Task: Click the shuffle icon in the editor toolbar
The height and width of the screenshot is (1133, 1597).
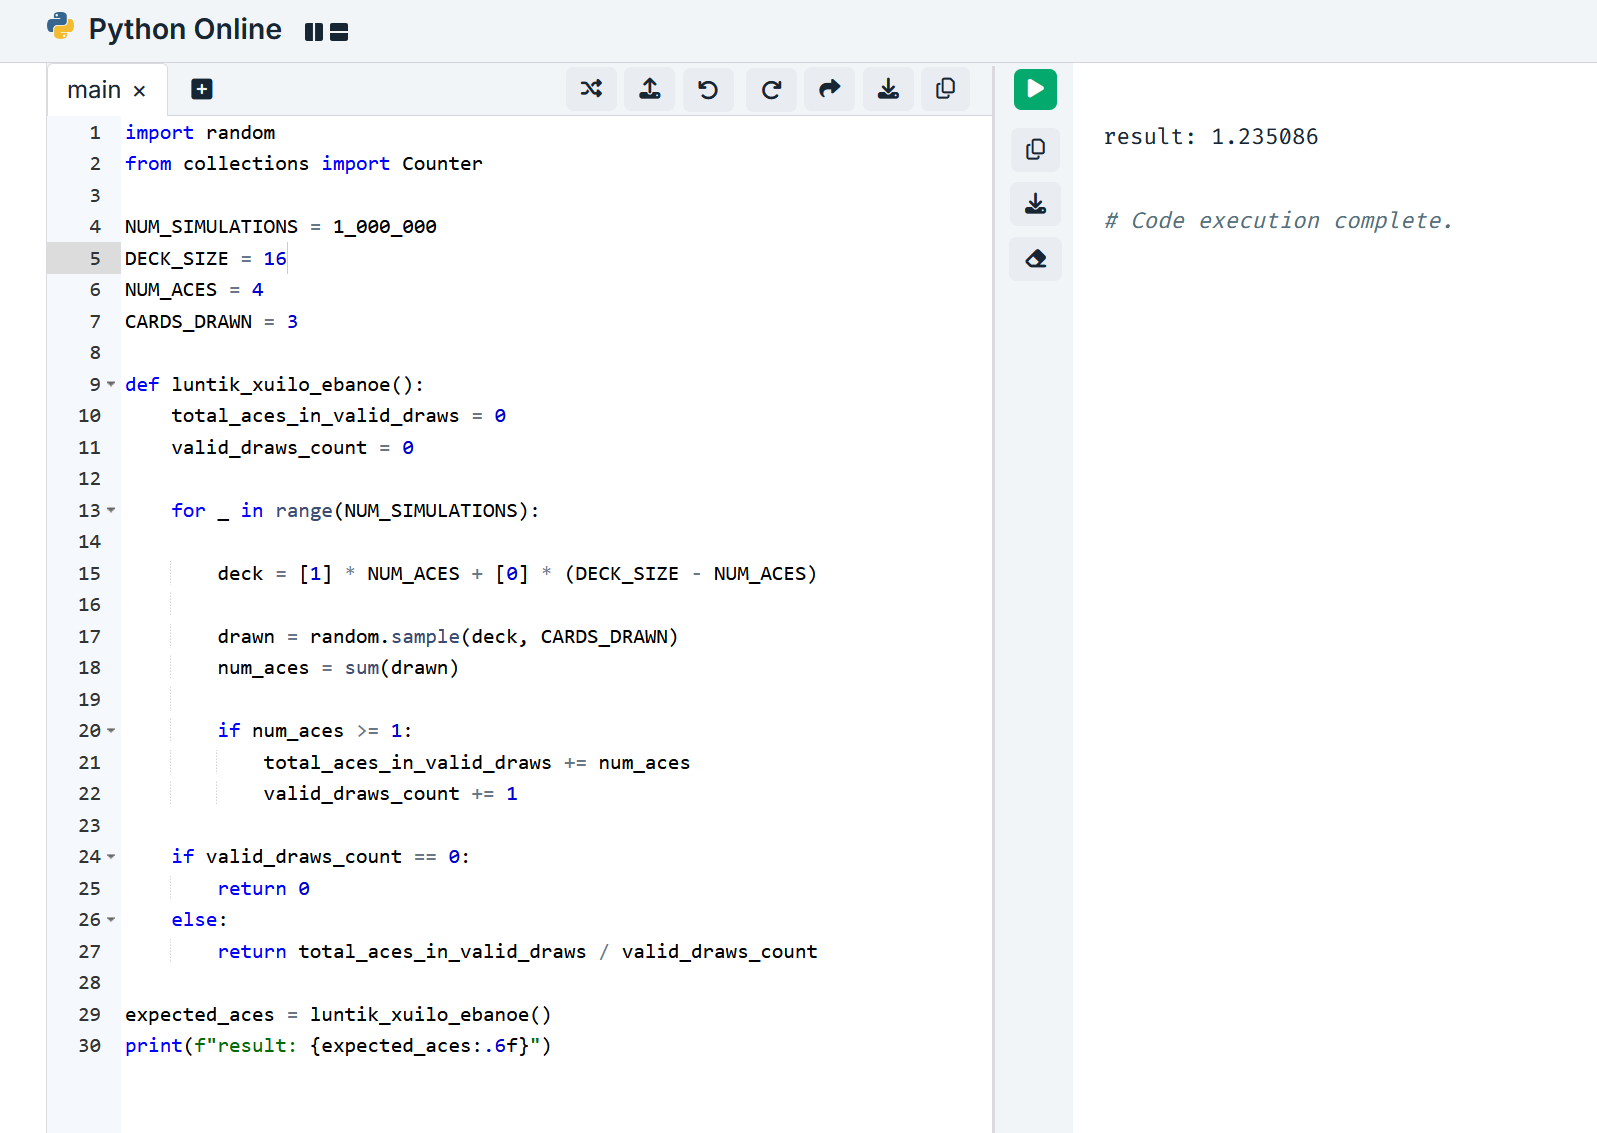Action: [591, 89]
